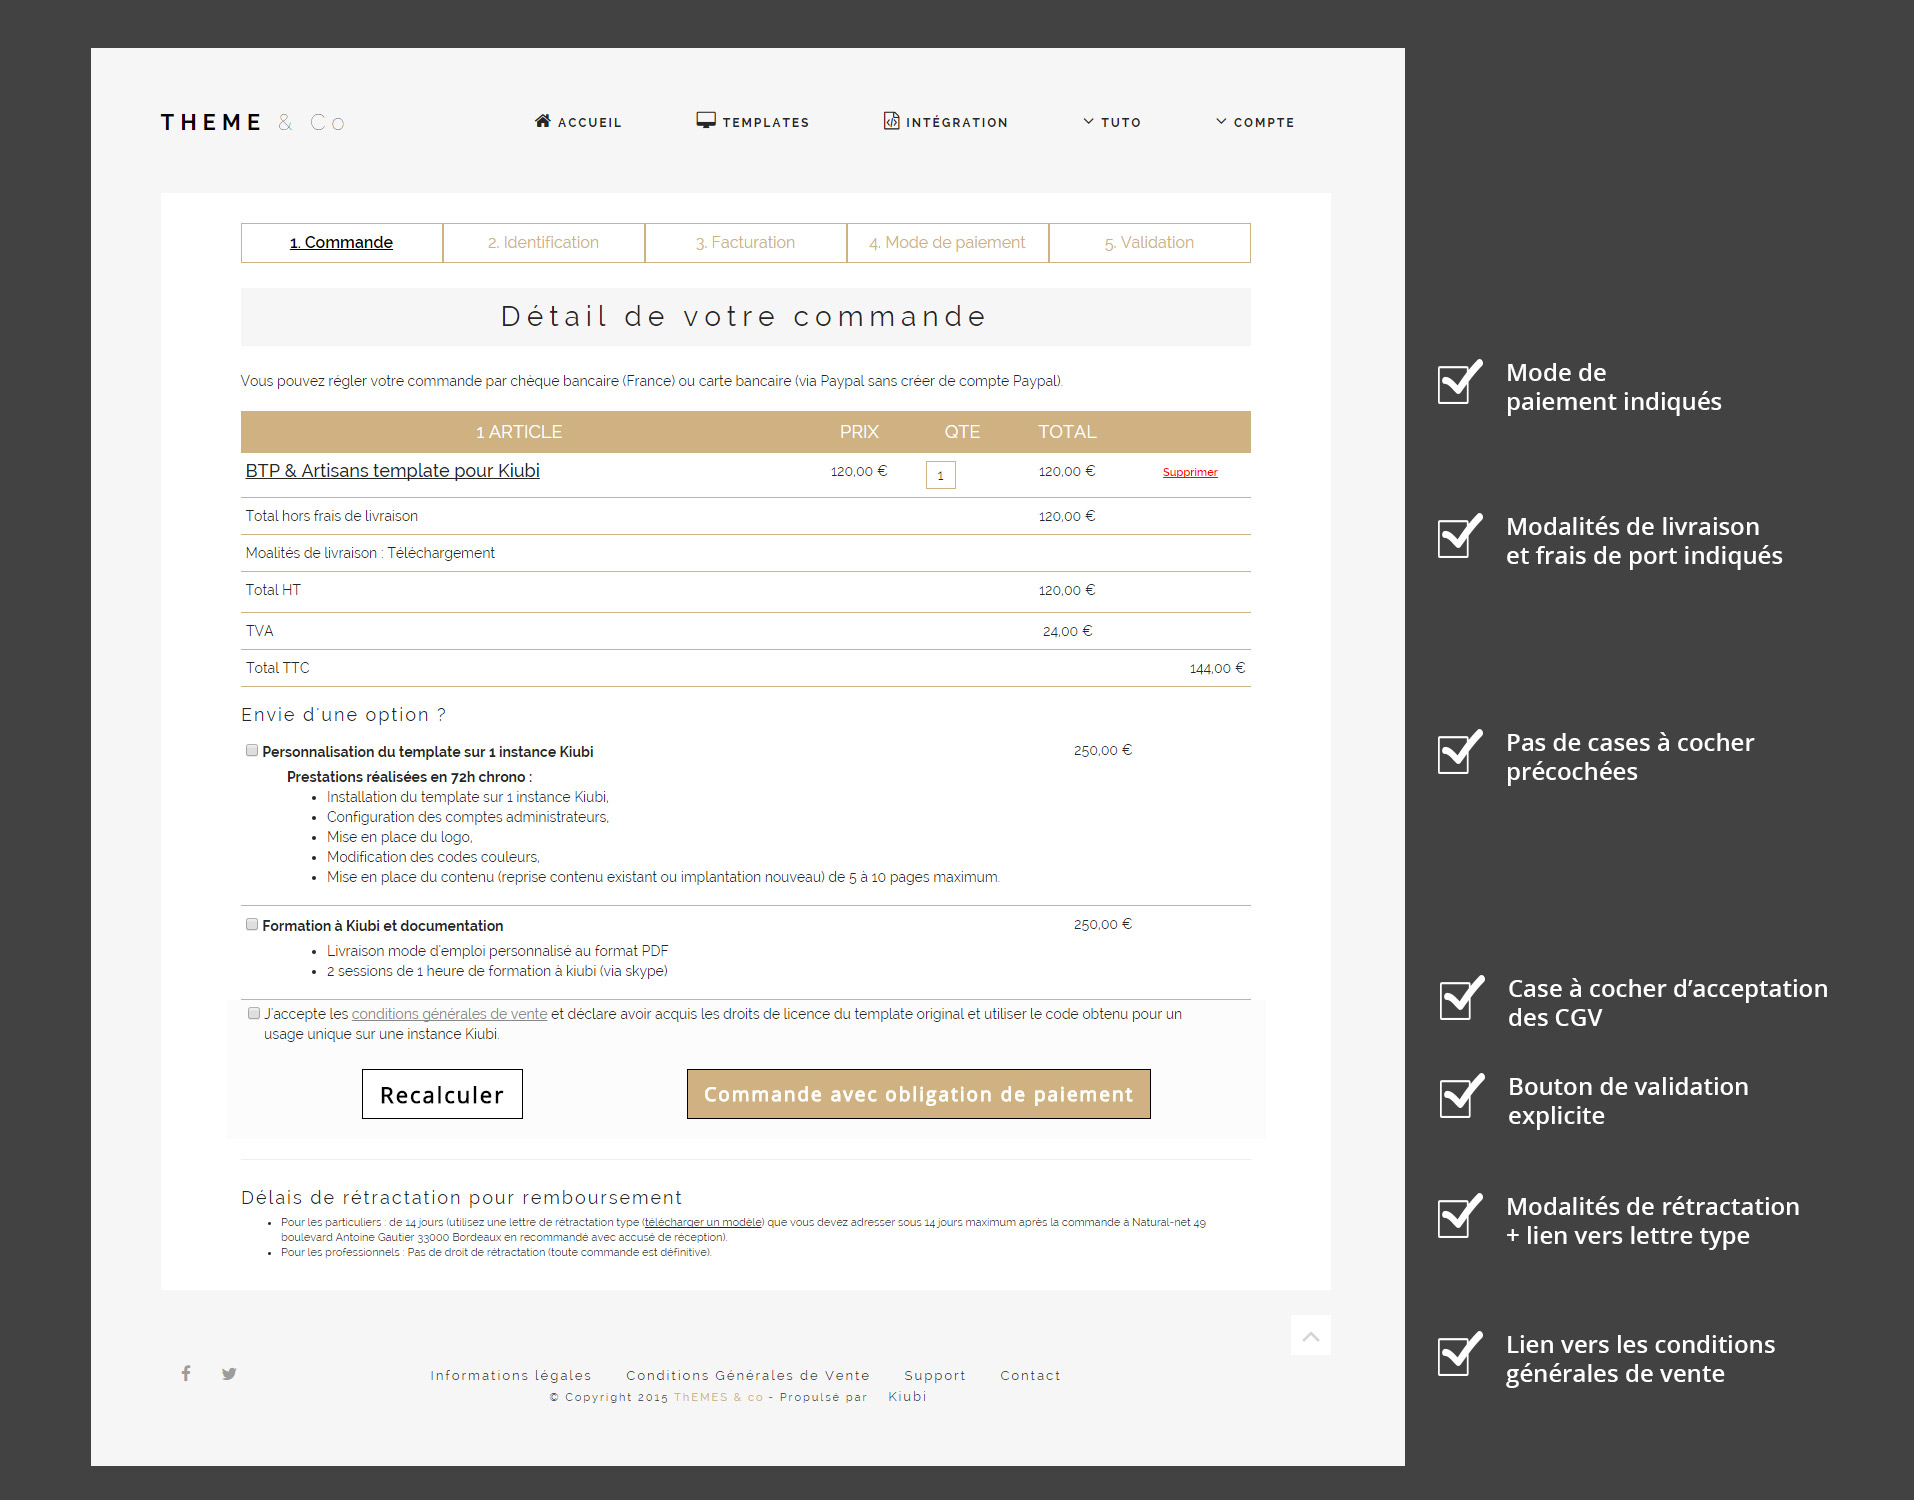Click the Personnalisation price 250,00 €
1914x1500 pixels.
(x=1103, y=750)
